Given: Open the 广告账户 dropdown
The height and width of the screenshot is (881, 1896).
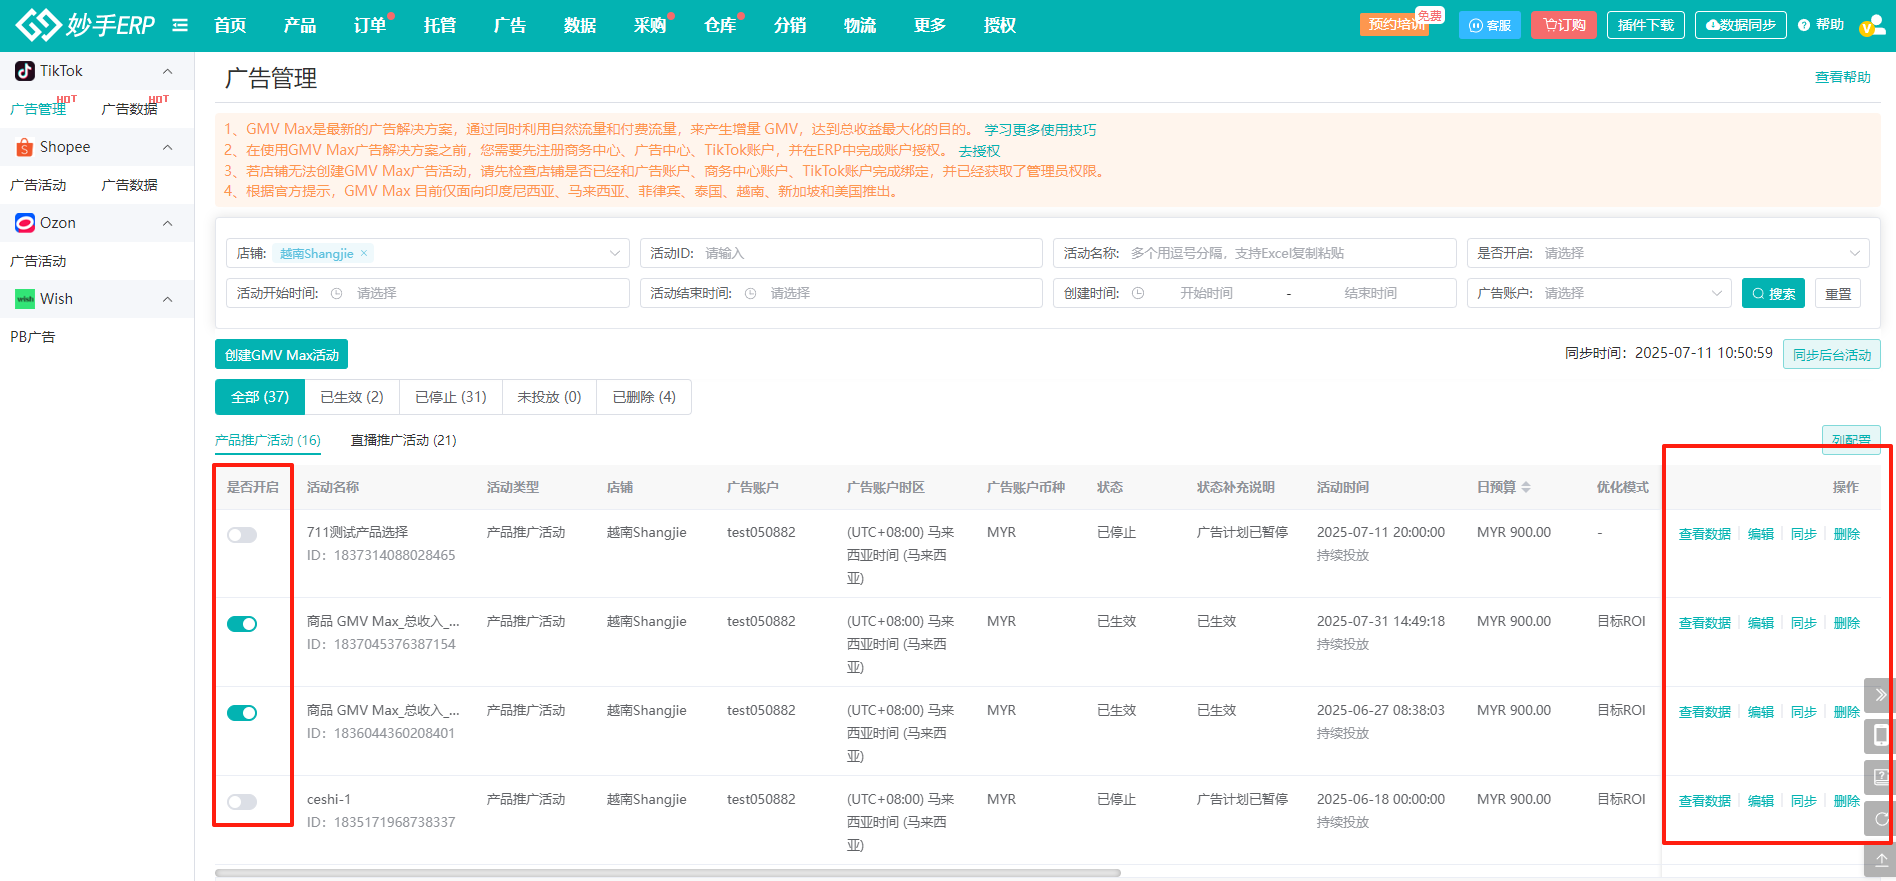Looking at the screenshot, I should pos(1598,293).
